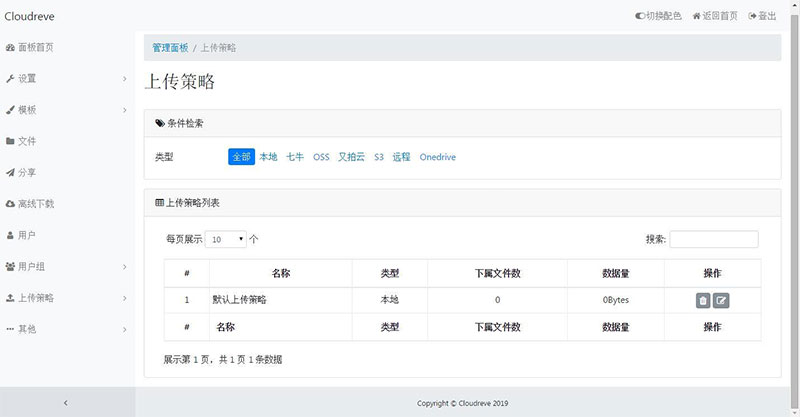
Task: Expand the 其他 sidebar menu
Action: click(65, 329)
